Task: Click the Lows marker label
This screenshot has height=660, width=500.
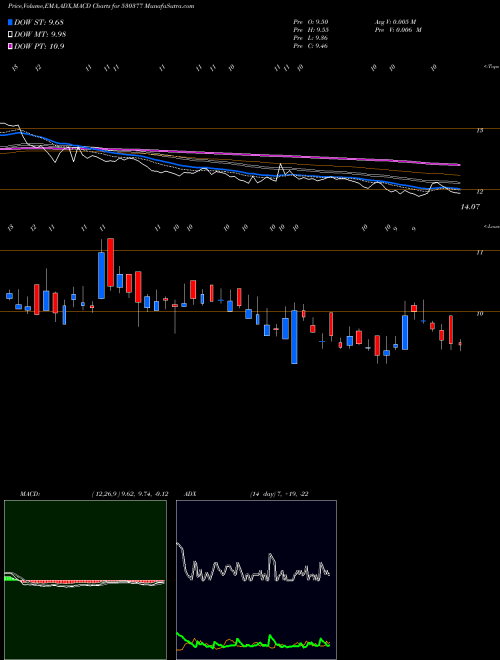Action: [x=491, y=227]
